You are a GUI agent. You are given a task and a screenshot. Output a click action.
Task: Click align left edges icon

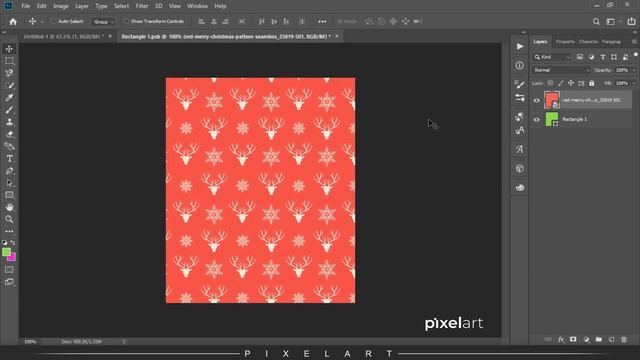[201, 22]
